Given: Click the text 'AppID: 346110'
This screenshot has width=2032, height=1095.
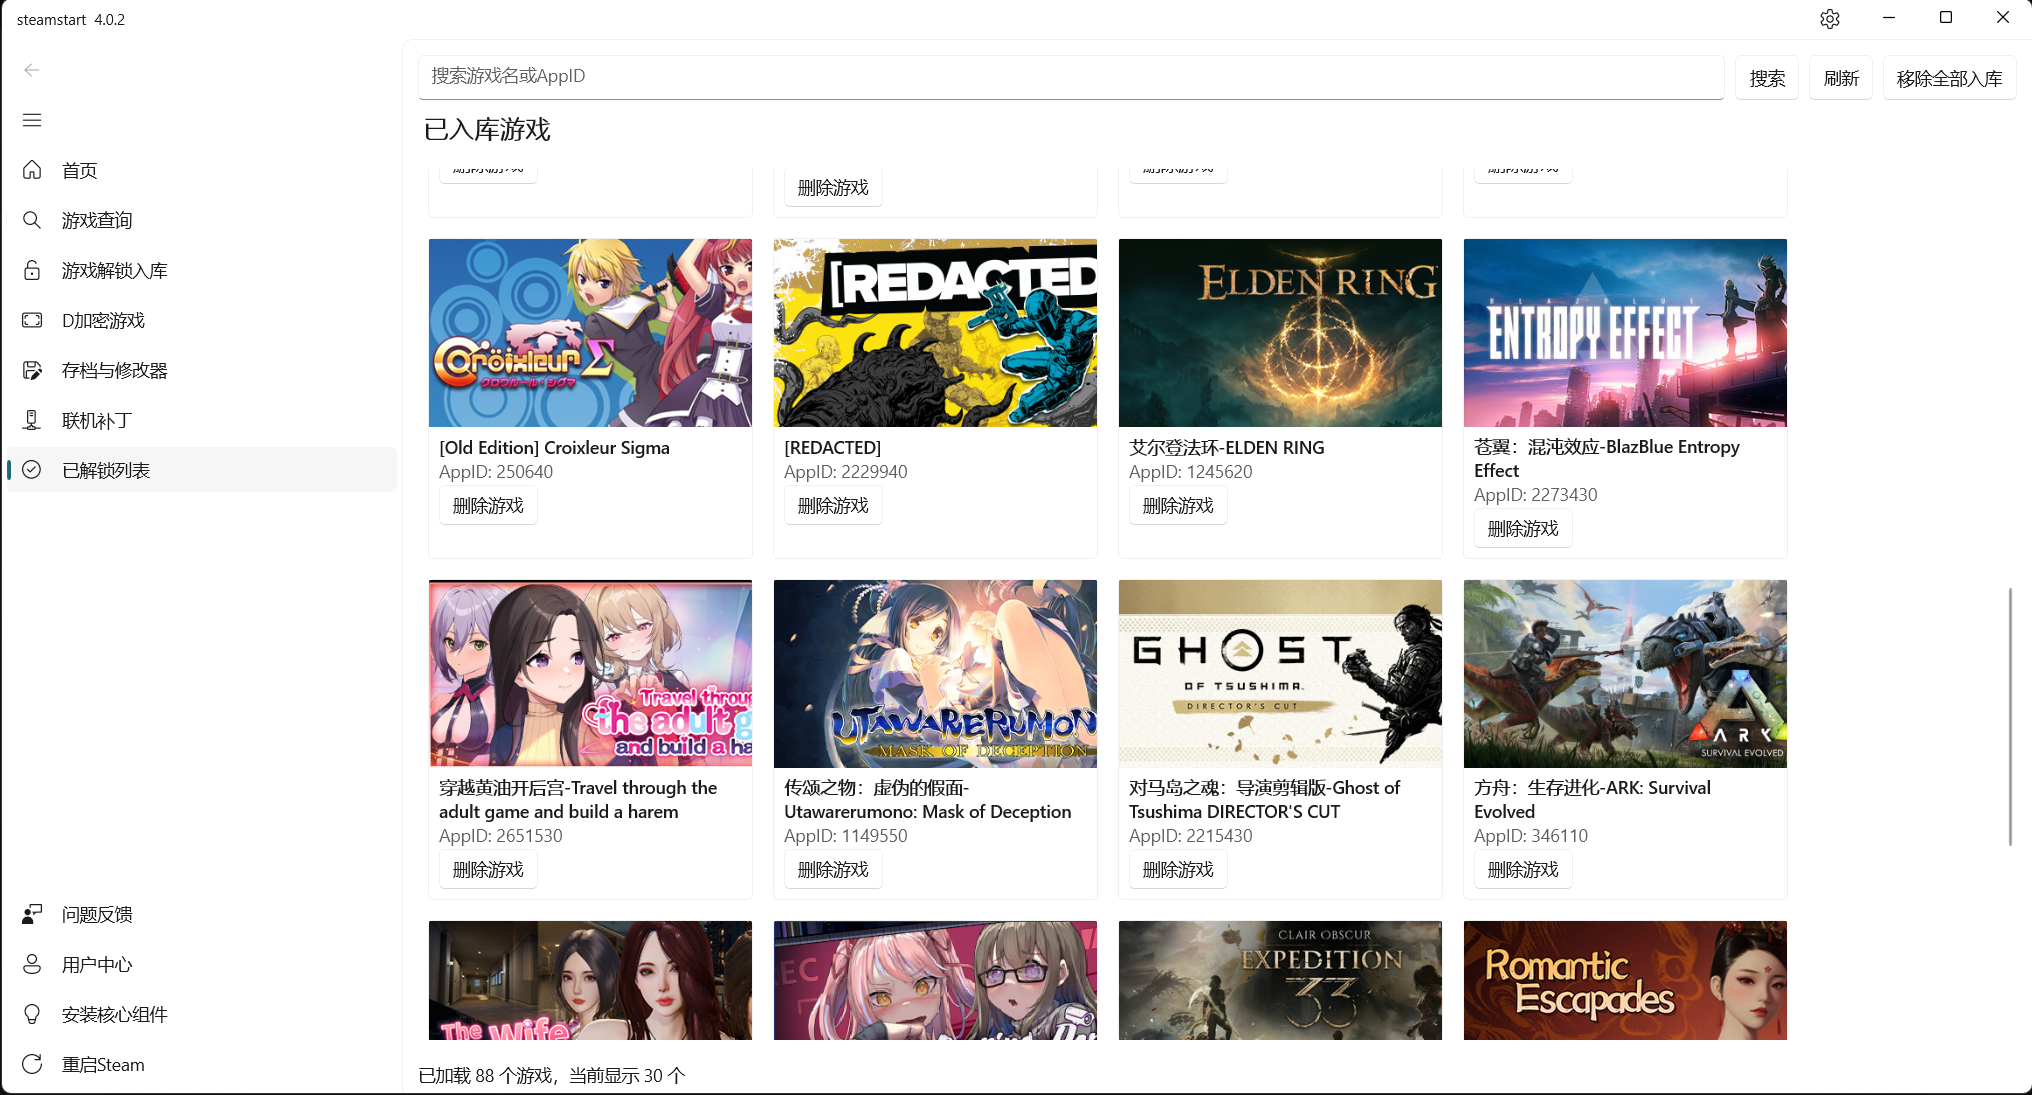Looking at the screenshot, I should pos(1531,836).
